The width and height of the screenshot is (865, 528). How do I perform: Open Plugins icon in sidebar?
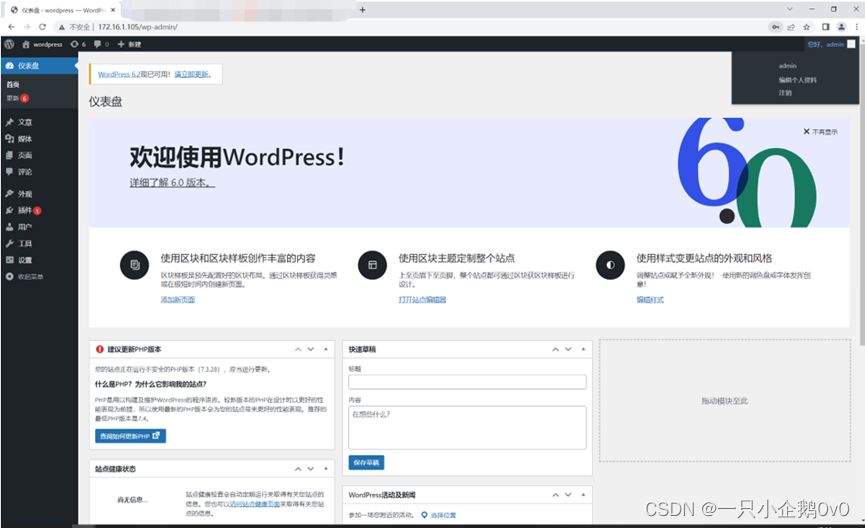(x=9, y=210)
